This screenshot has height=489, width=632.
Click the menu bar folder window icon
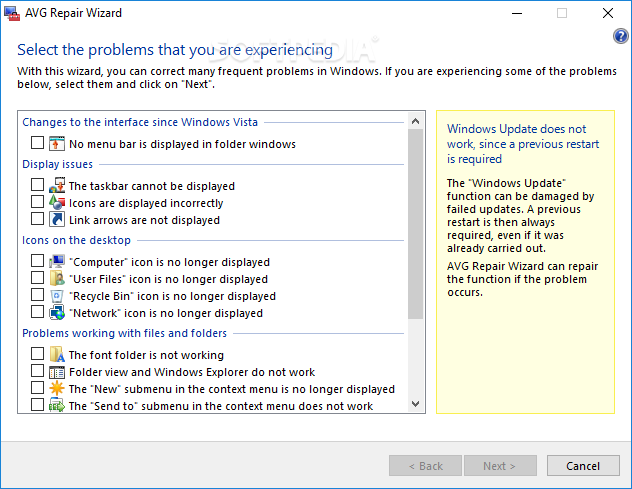coord(56,144)
